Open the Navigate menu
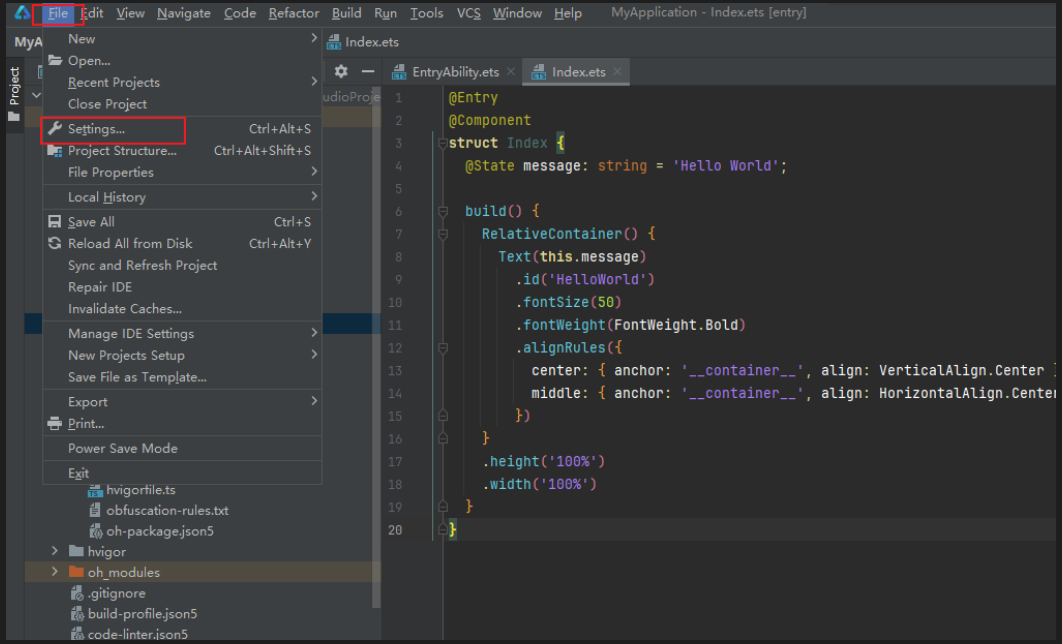 (184, 14)
